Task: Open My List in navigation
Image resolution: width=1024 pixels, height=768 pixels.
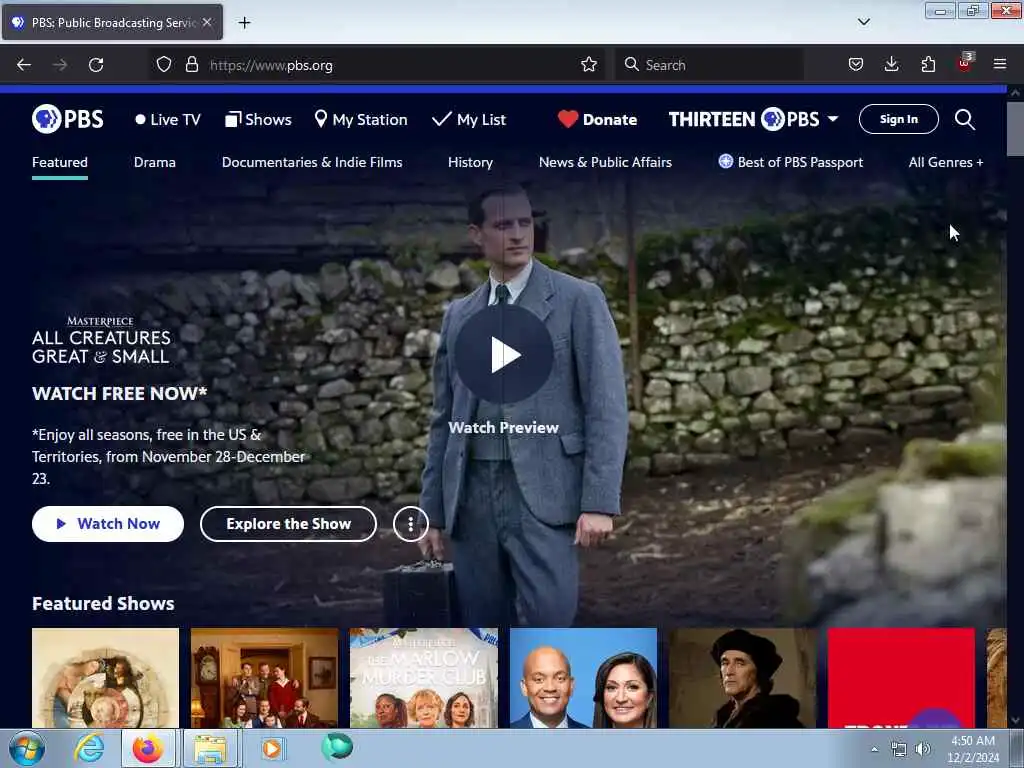Action: tap(469, 120)
